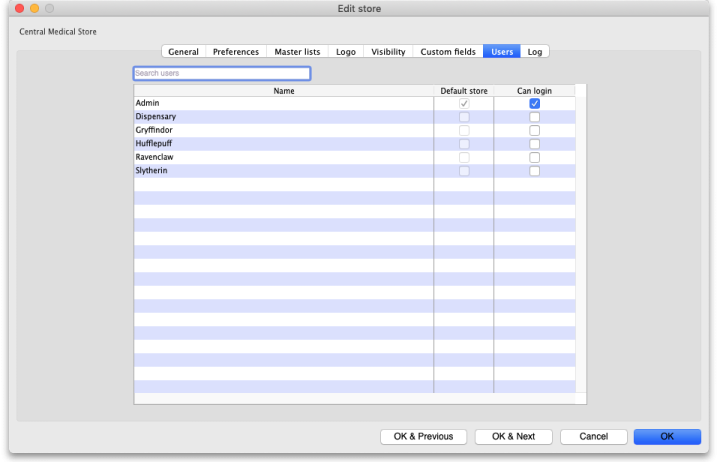This screenshot has width=717, height=462.
Task: Sort users by the Name column header
Action: click(x=284, y=91)
